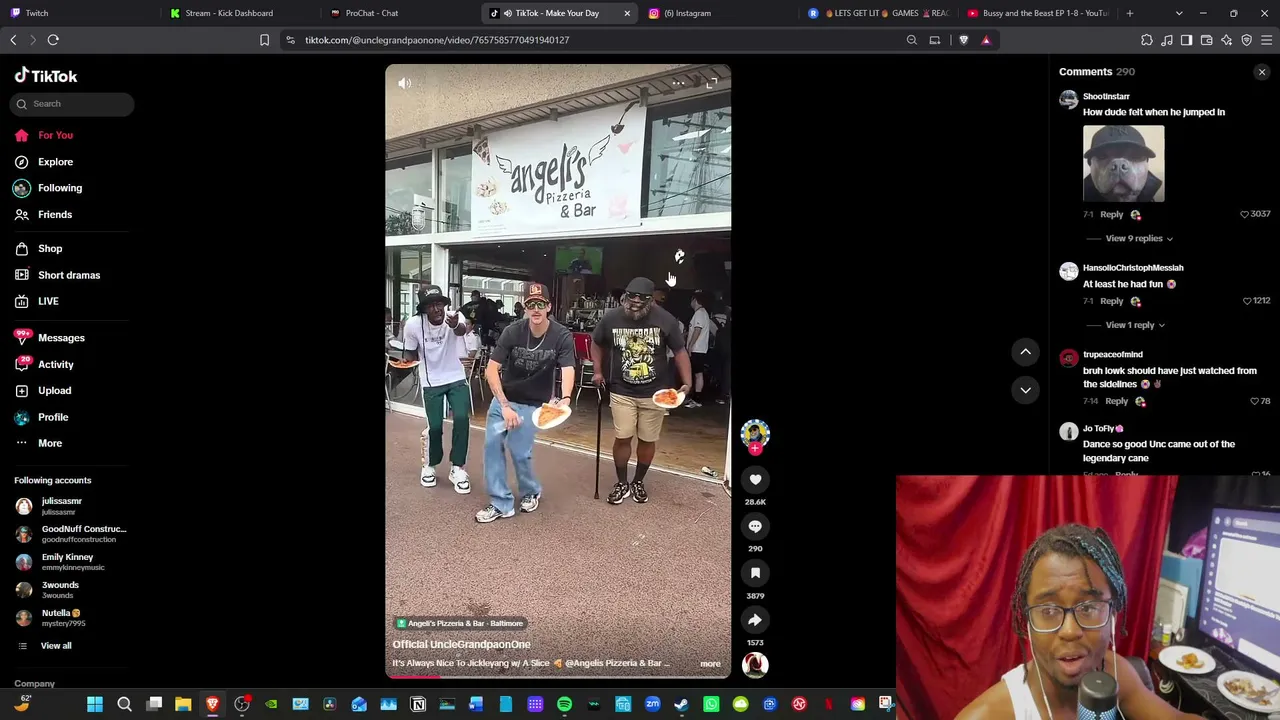Expand video caption with 'more'
Image resolution: width=1280 pixels, height=720 pixels.
tap(710, 664)
